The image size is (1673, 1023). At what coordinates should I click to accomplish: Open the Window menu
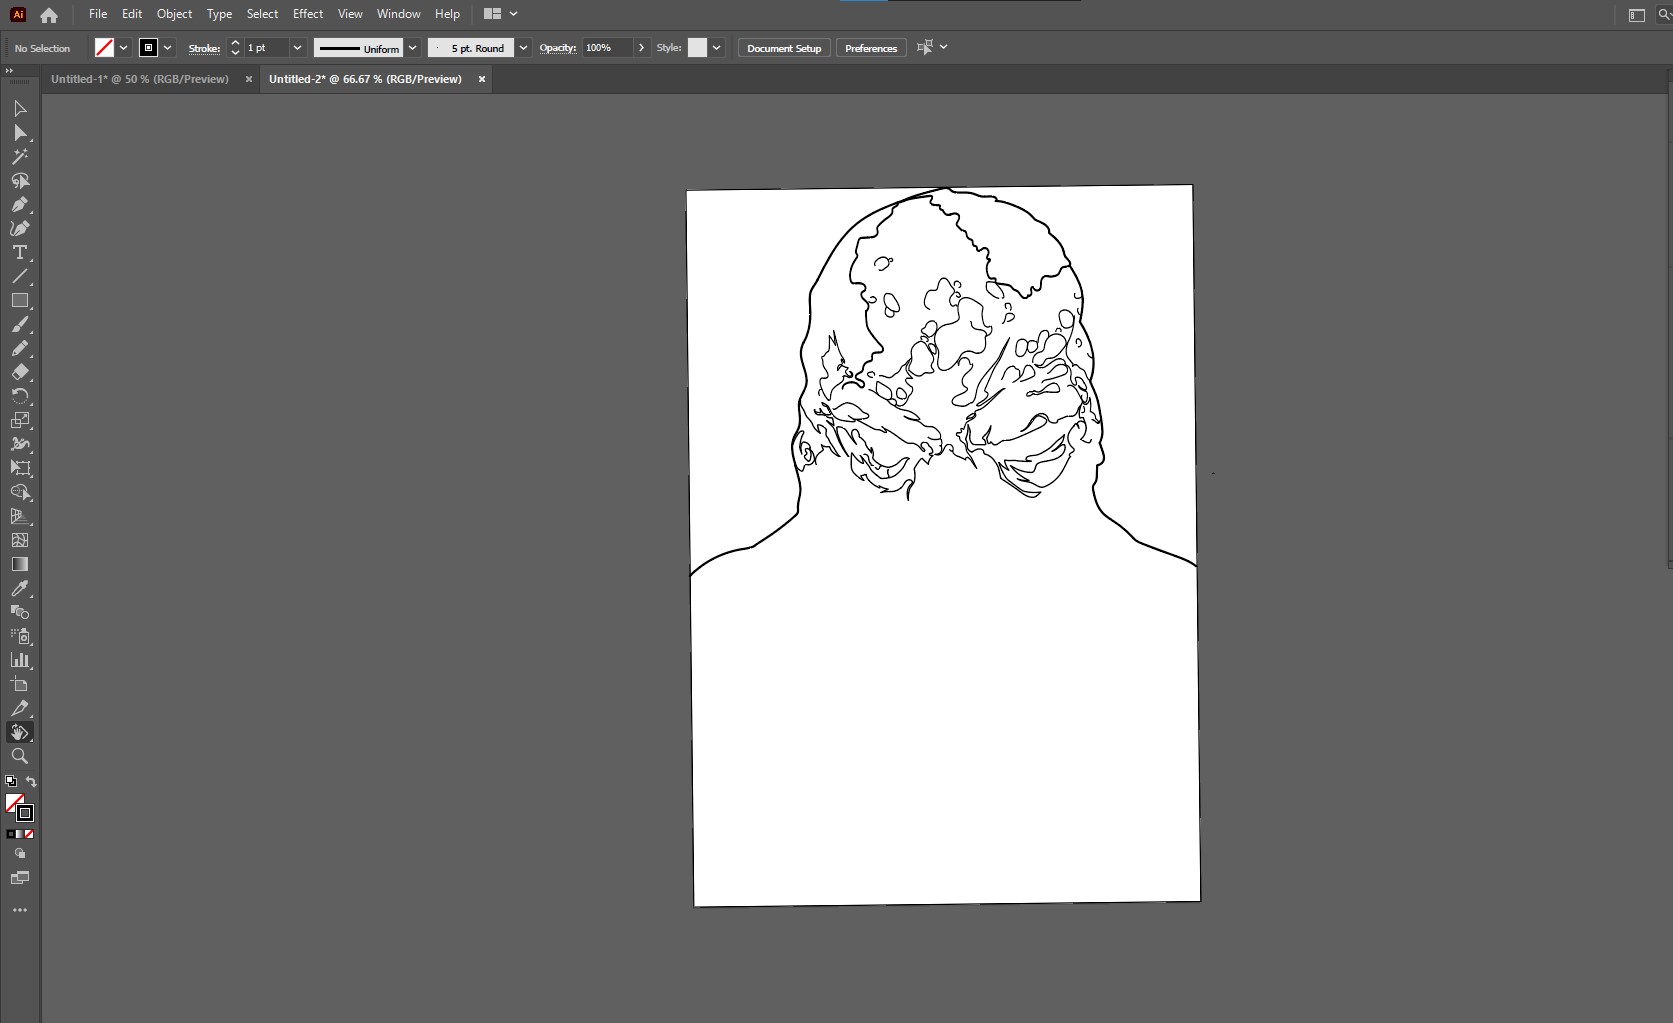(398, 14)
